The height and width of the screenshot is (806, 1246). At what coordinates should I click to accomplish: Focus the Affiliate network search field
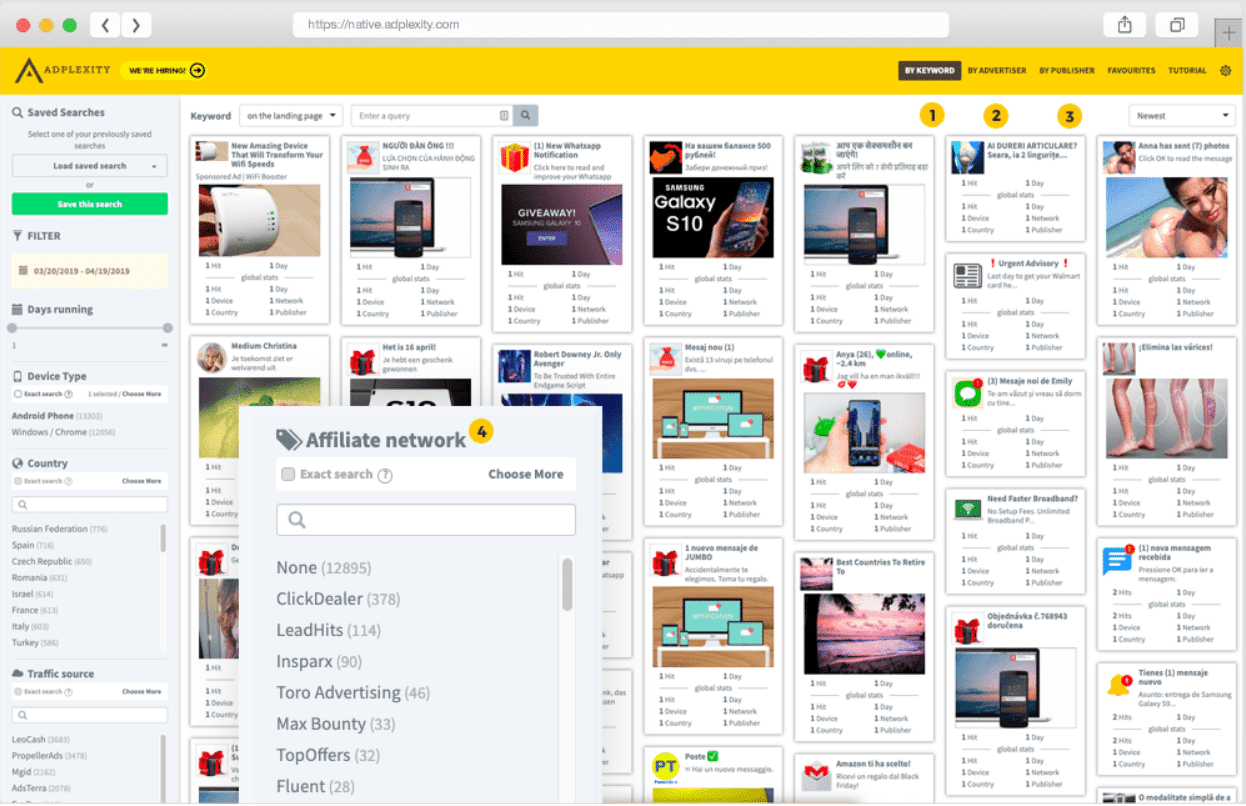coord(426,520)
